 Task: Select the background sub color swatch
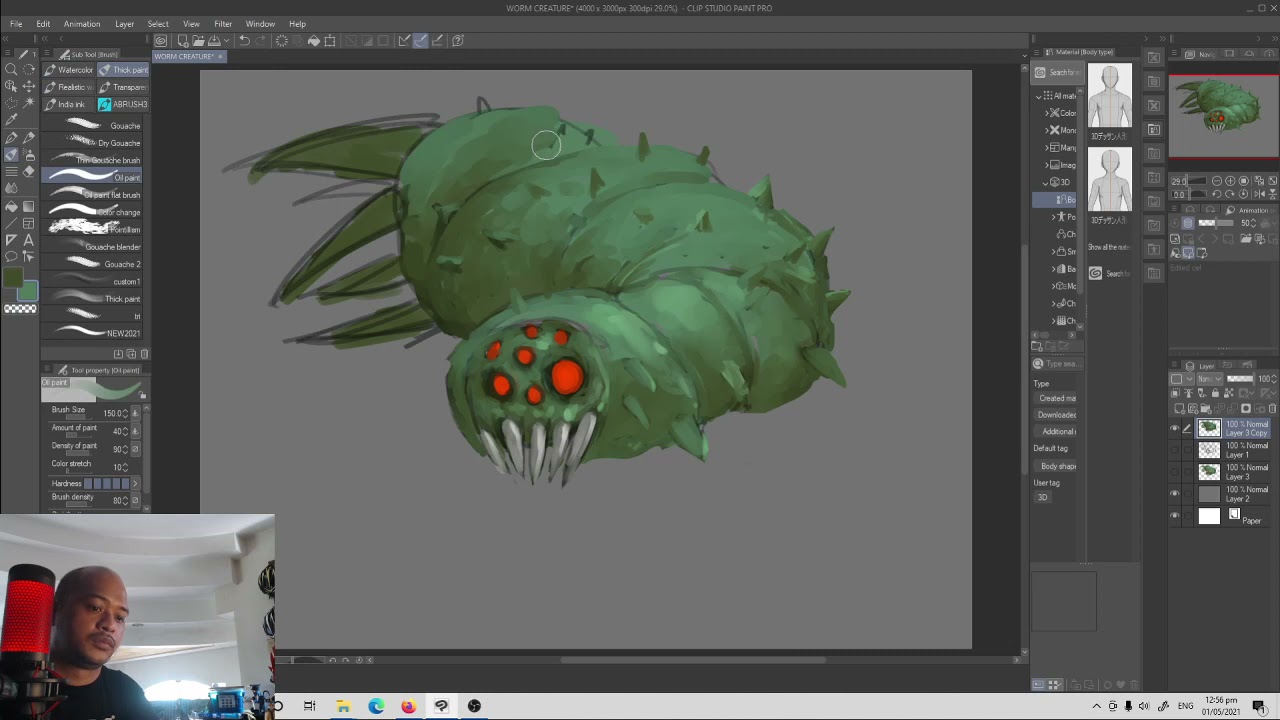pyautogui.click(x=27, y=291)
